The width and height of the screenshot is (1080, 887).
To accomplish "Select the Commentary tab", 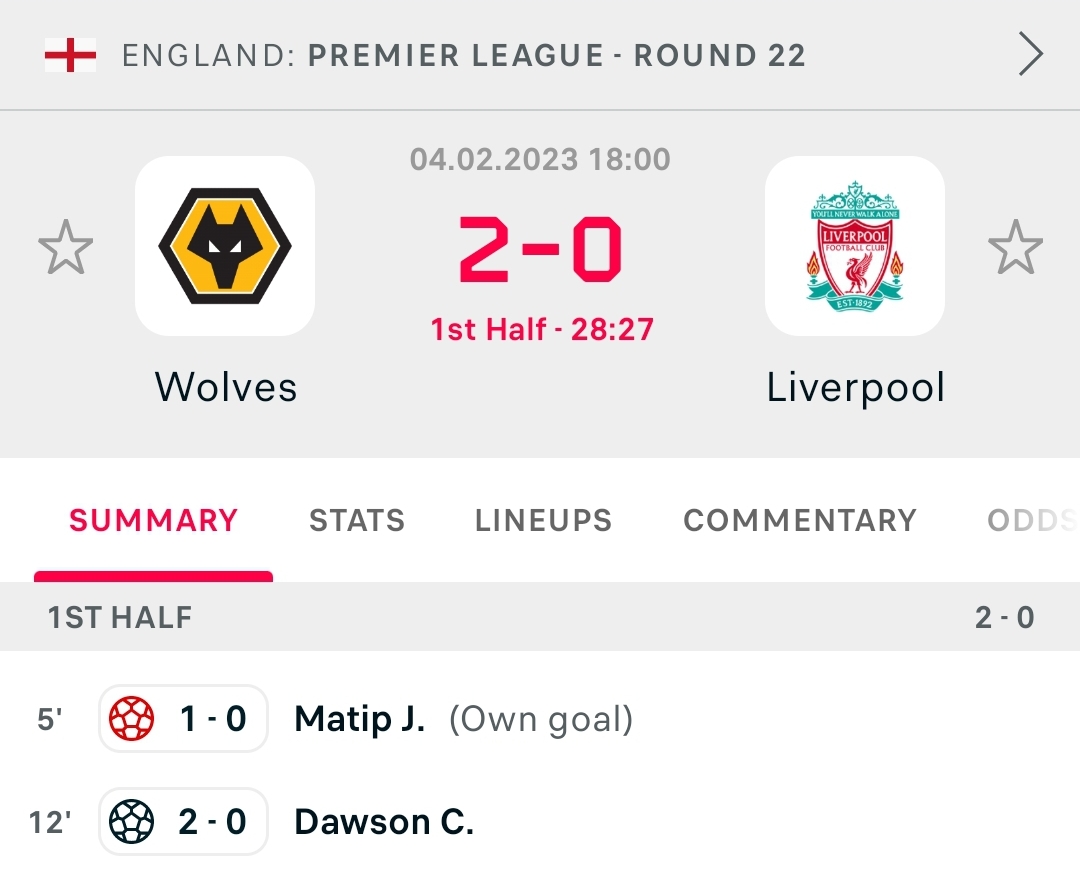I will (x=799, y=520).
